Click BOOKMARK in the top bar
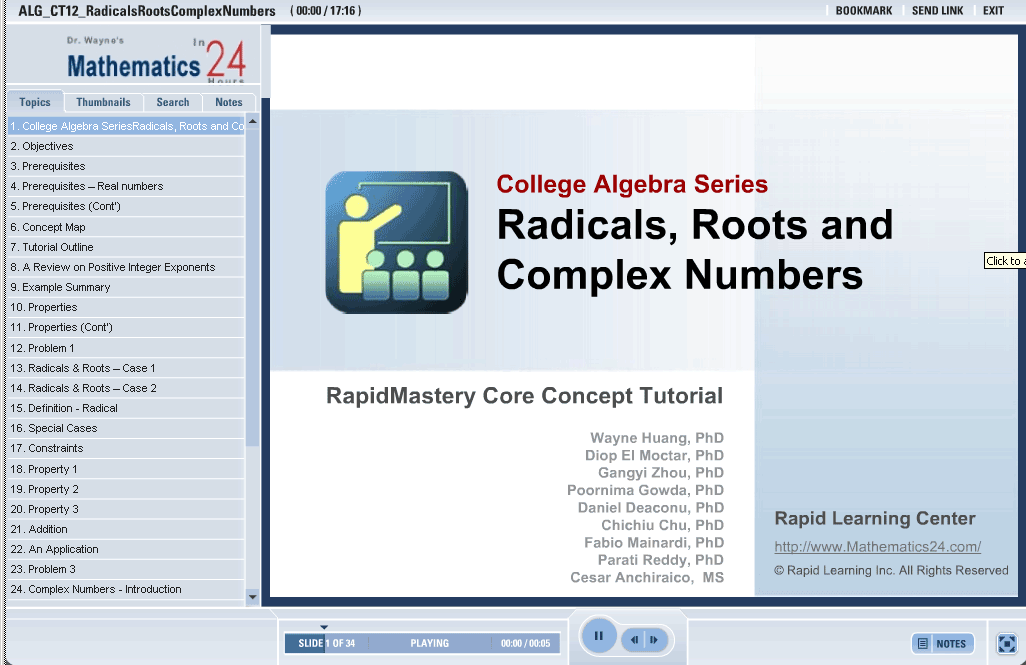 pyautogui.click(x=864, y=11)
